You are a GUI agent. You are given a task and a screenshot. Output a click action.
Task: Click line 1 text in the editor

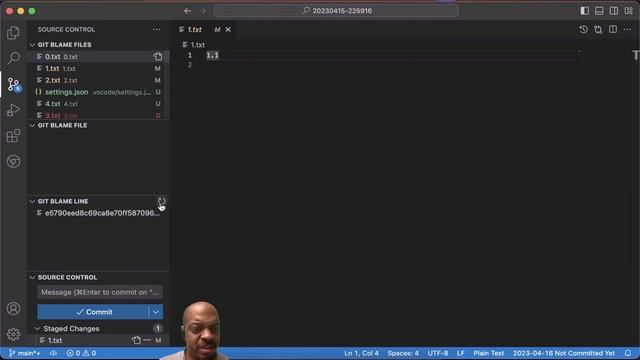[212, 55]
